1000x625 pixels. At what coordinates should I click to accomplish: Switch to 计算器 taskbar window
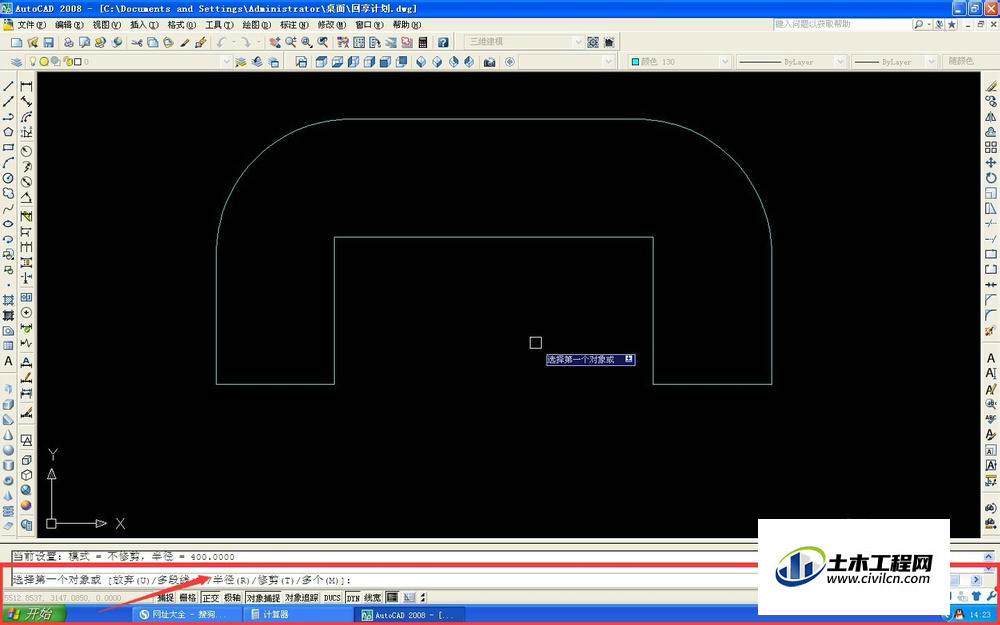click(297, 614)
